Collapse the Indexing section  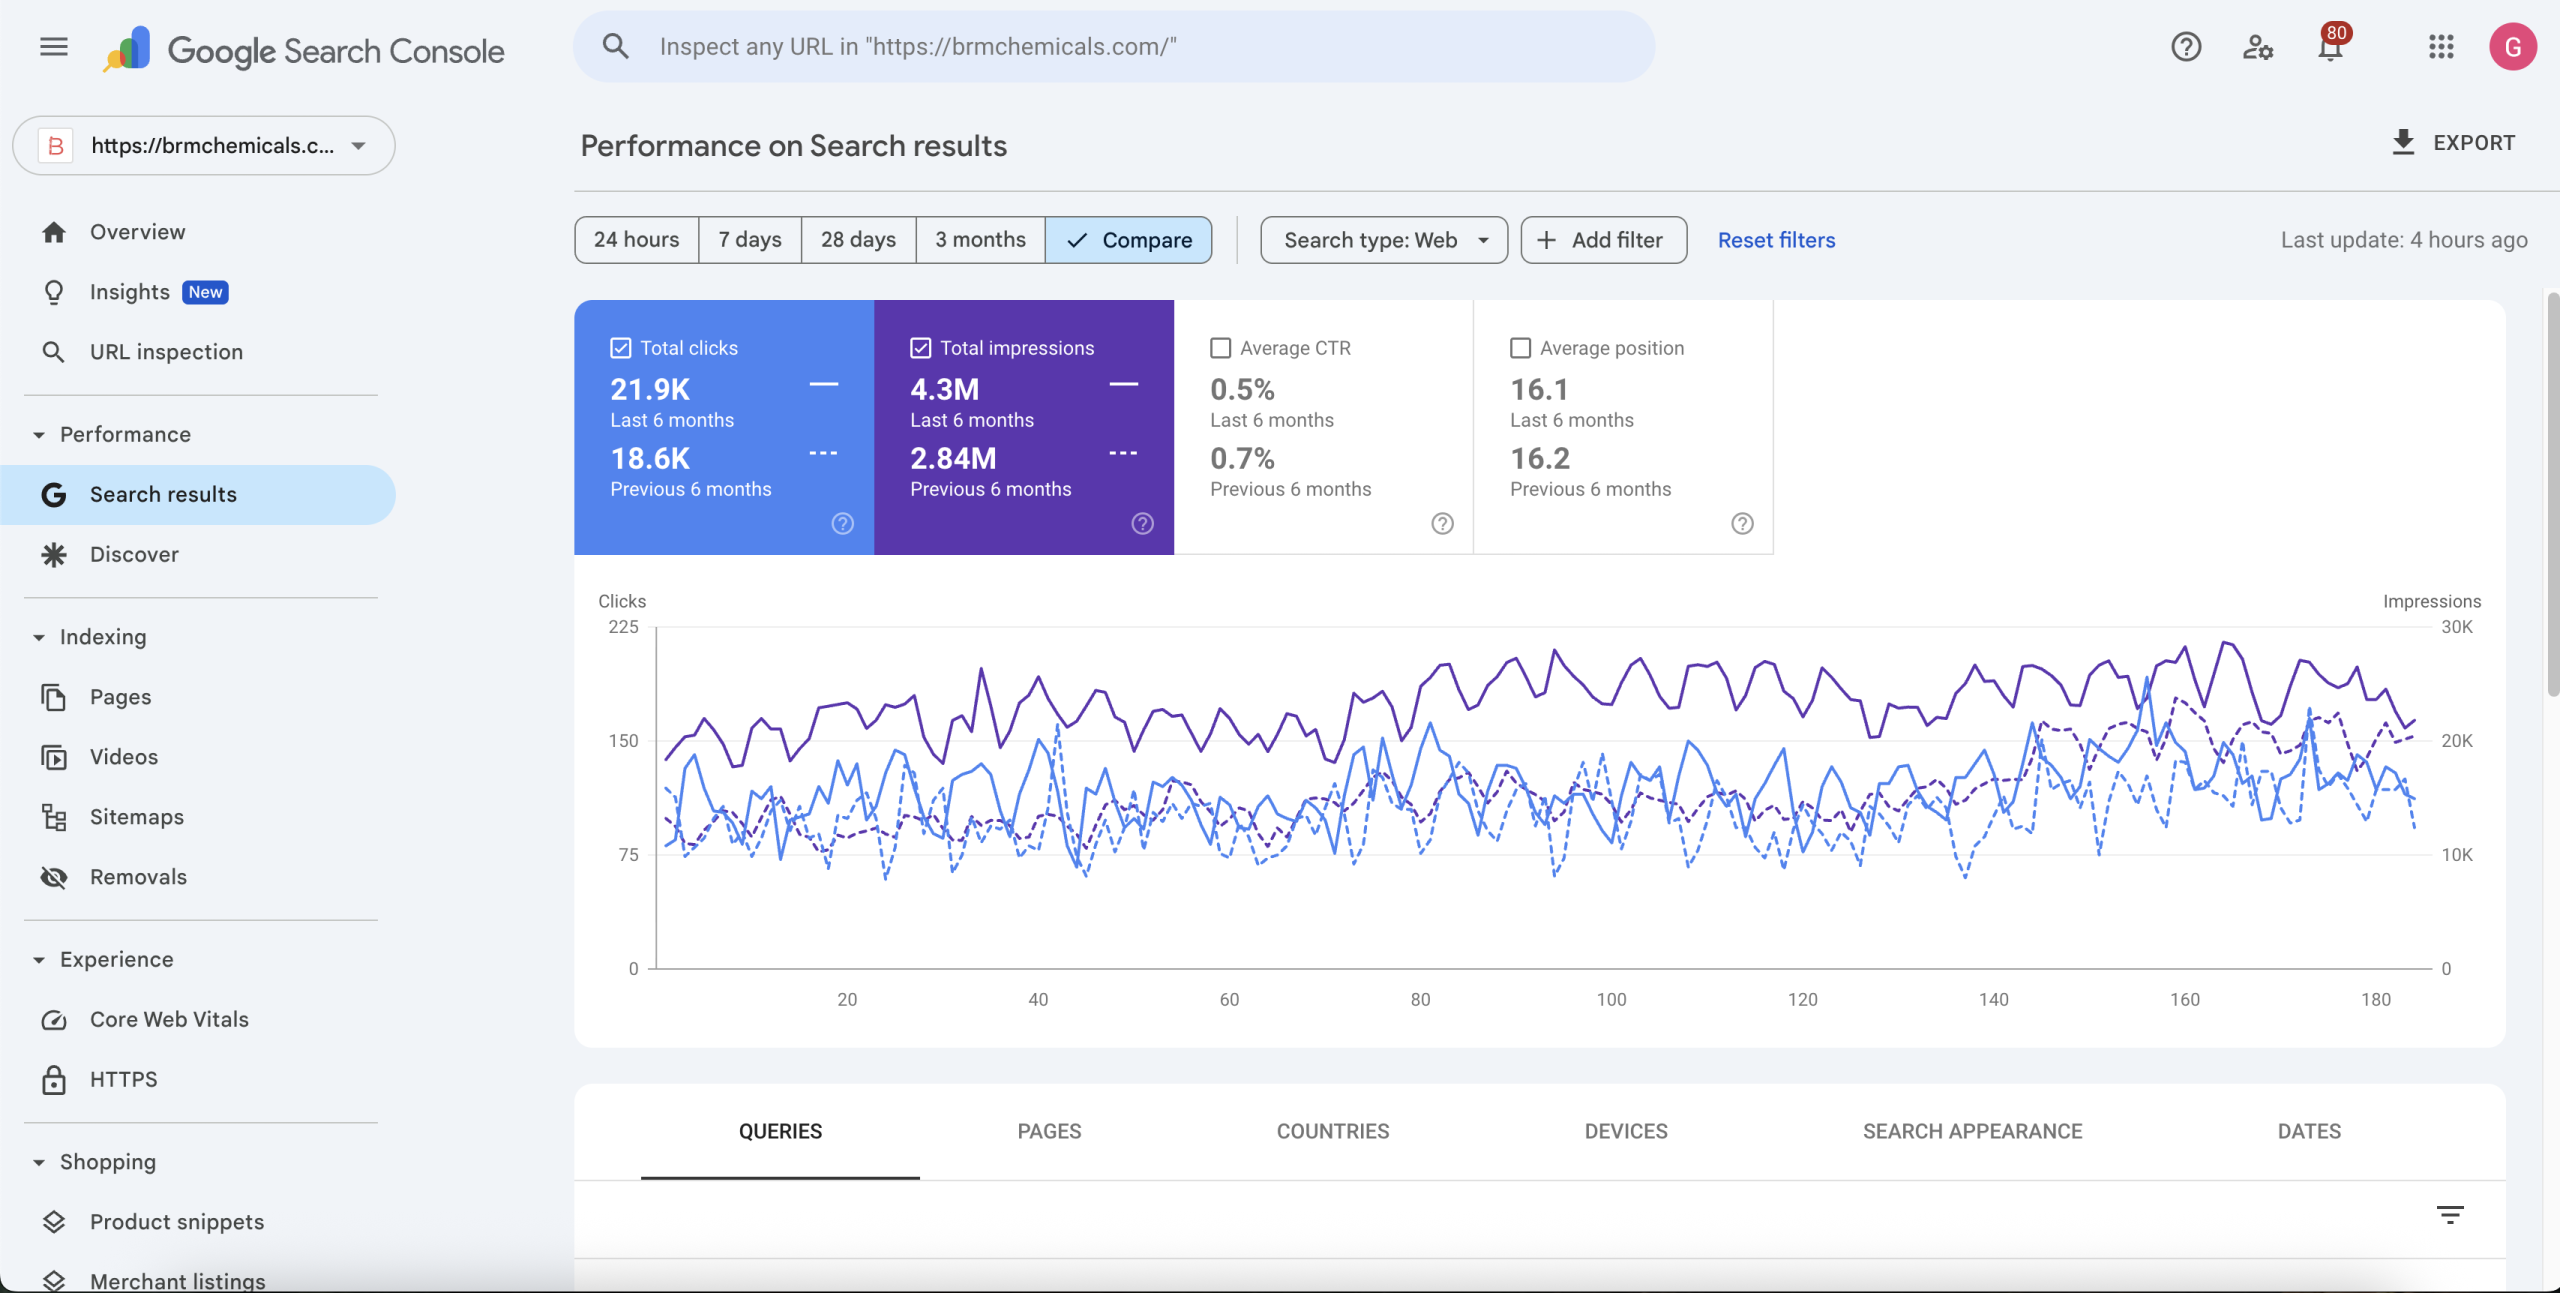[38, 636]
